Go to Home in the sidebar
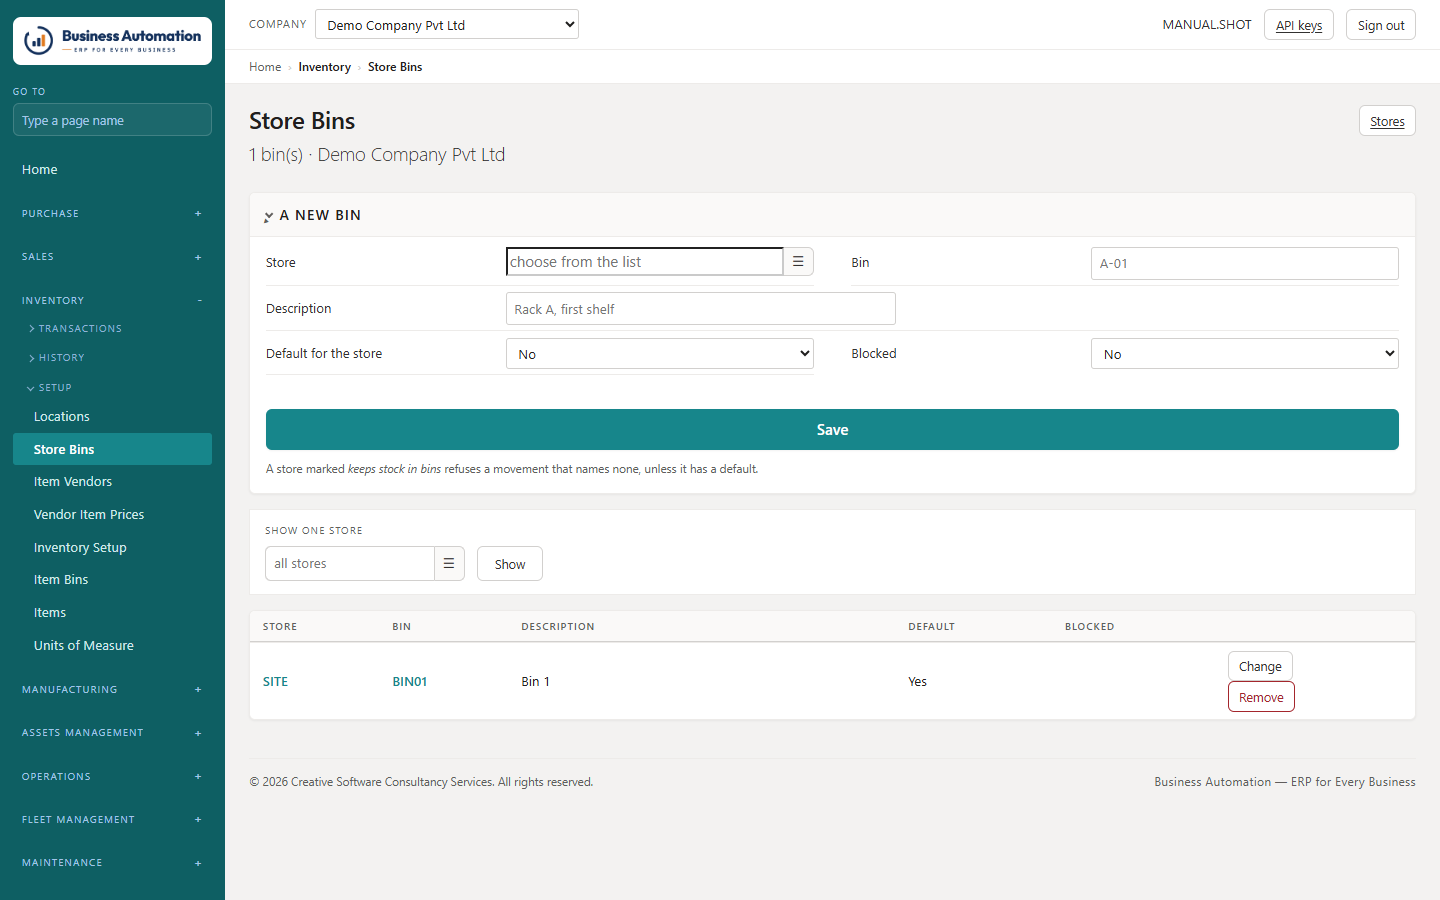Image resolution: width=1440 pixels, height=900 pixels. tap(112, 170)
